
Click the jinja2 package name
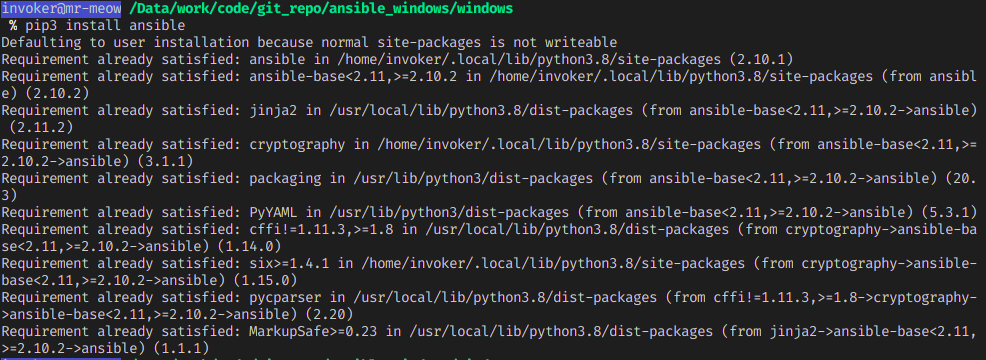(274, 110)
